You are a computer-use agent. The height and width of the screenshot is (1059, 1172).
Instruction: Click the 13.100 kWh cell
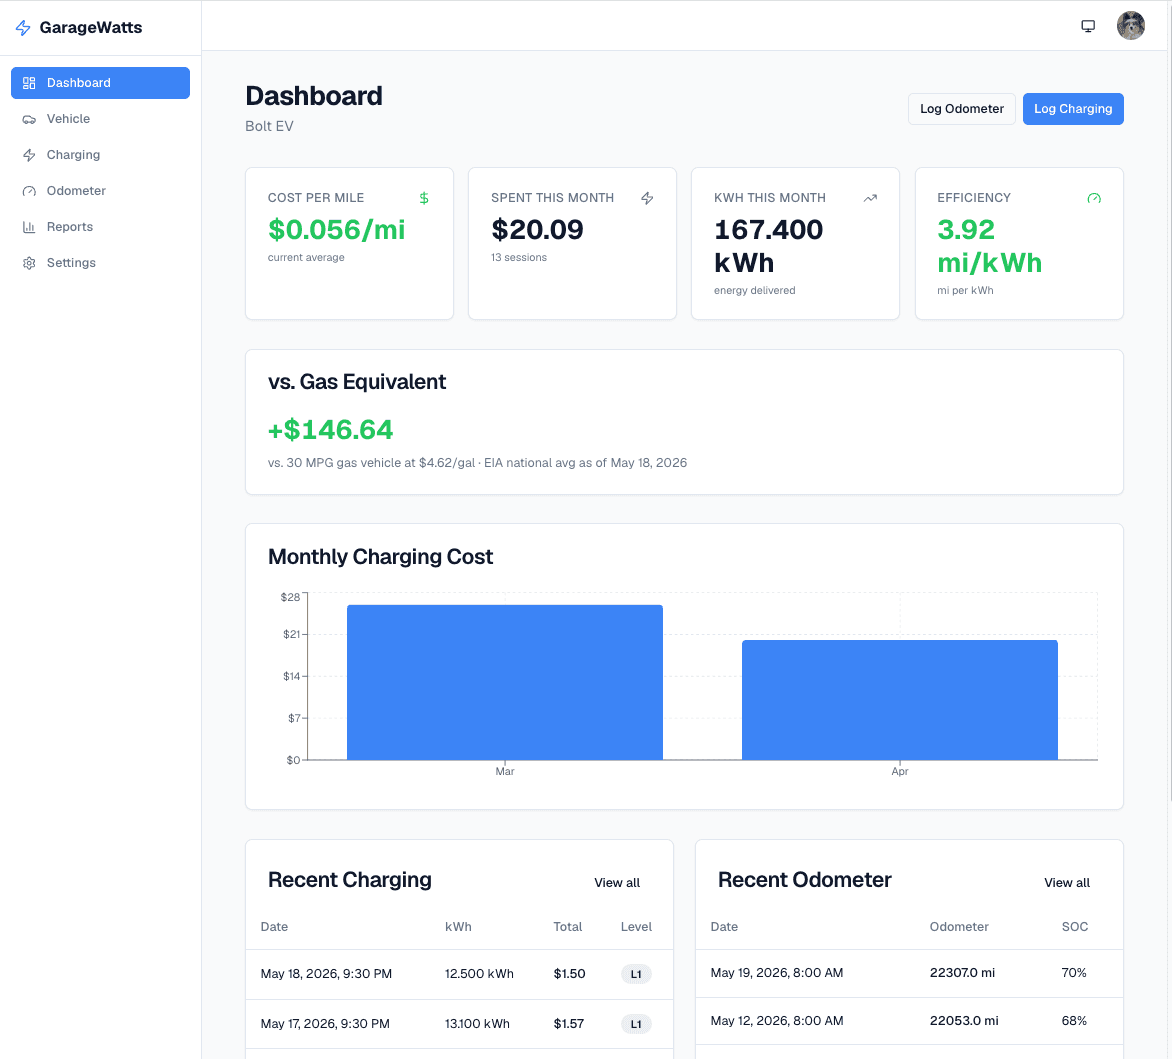[x=477, y=1024]
